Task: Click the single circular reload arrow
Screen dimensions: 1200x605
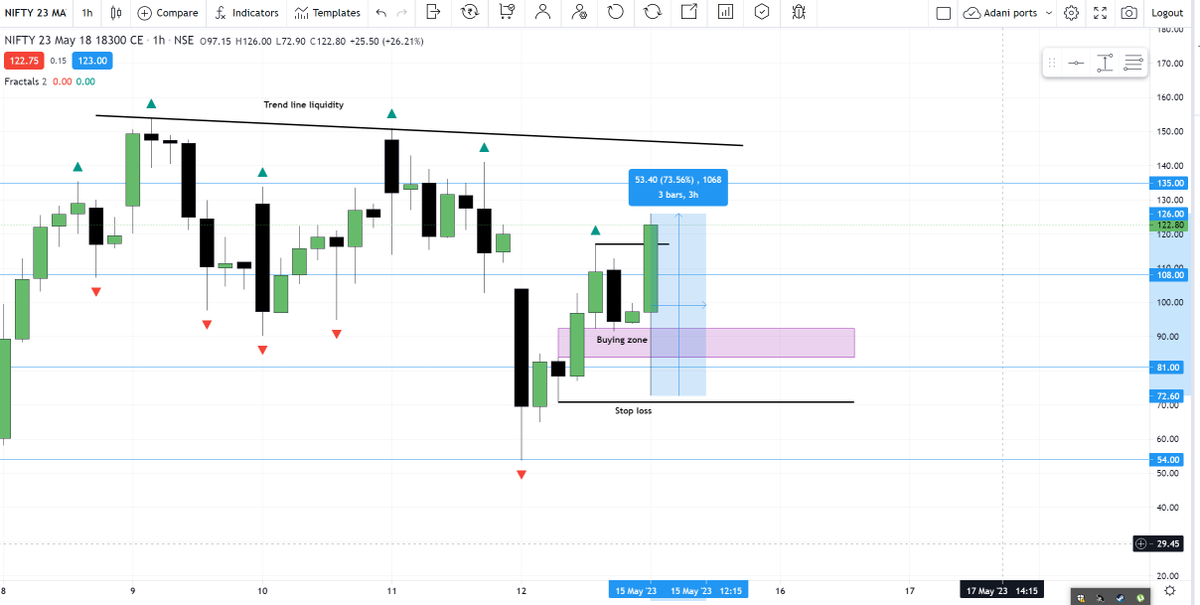Action: (615, 13)
